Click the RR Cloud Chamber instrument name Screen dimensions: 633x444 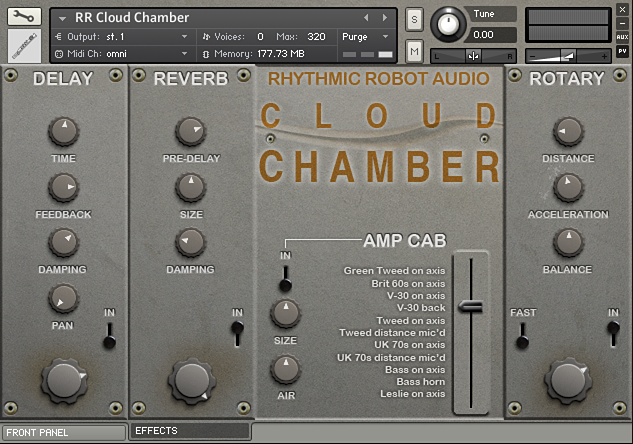(132, 18)
